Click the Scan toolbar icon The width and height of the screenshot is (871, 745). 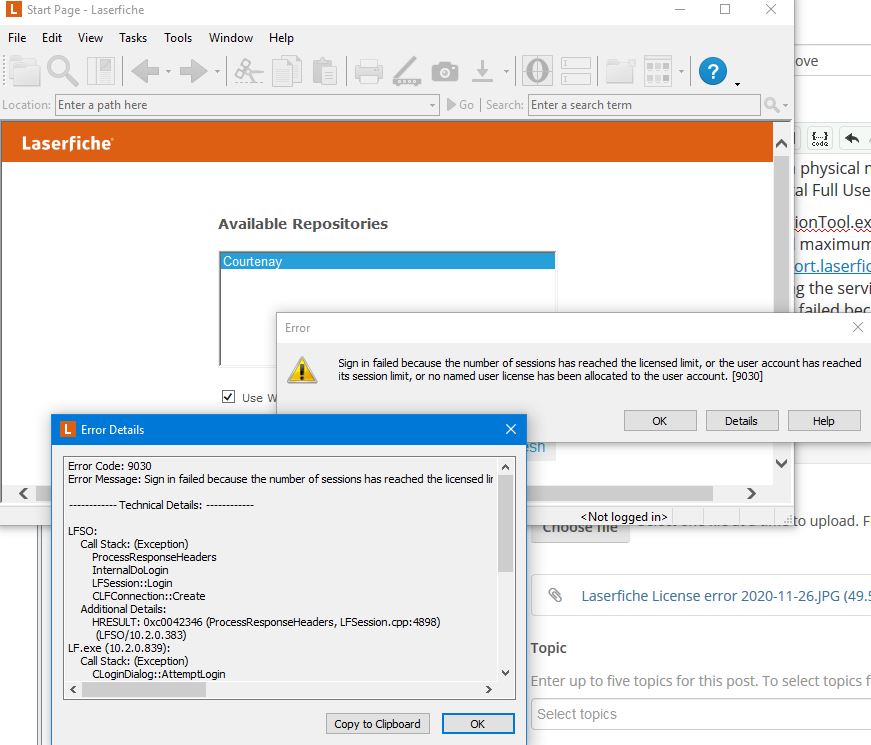[405, 71]
